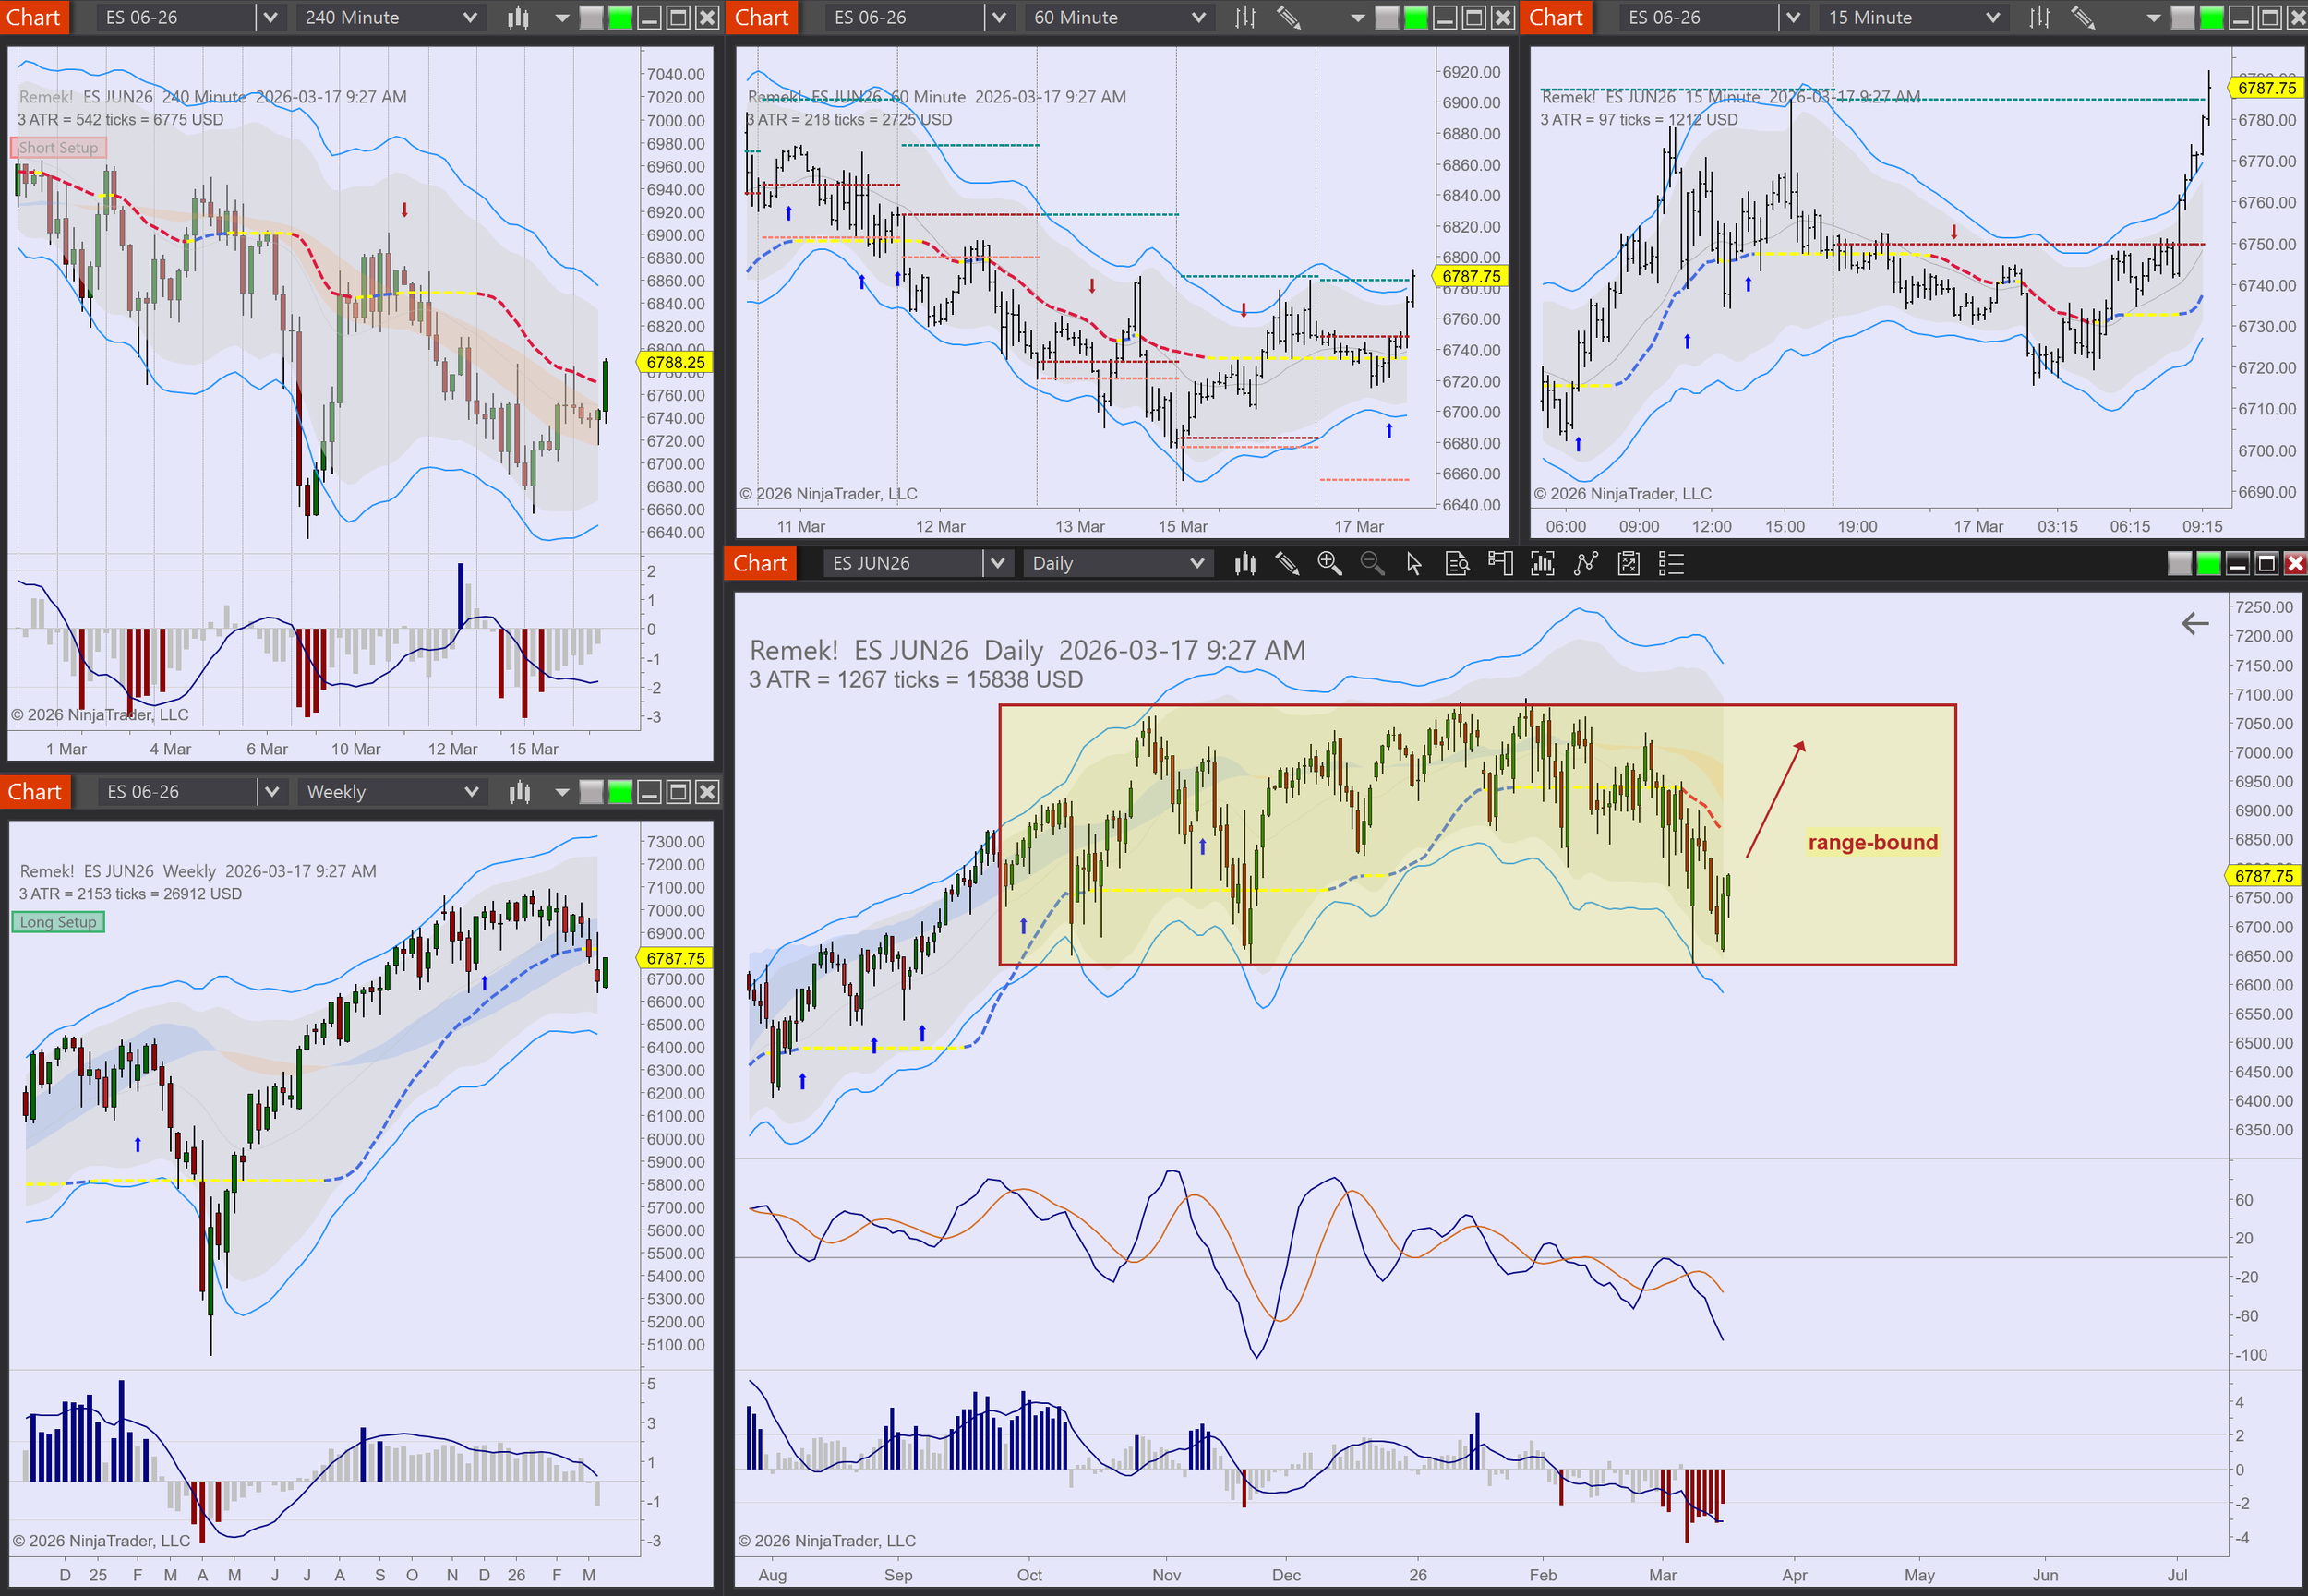Click the Zoom Out magnifier icon

coord(1372,564)
